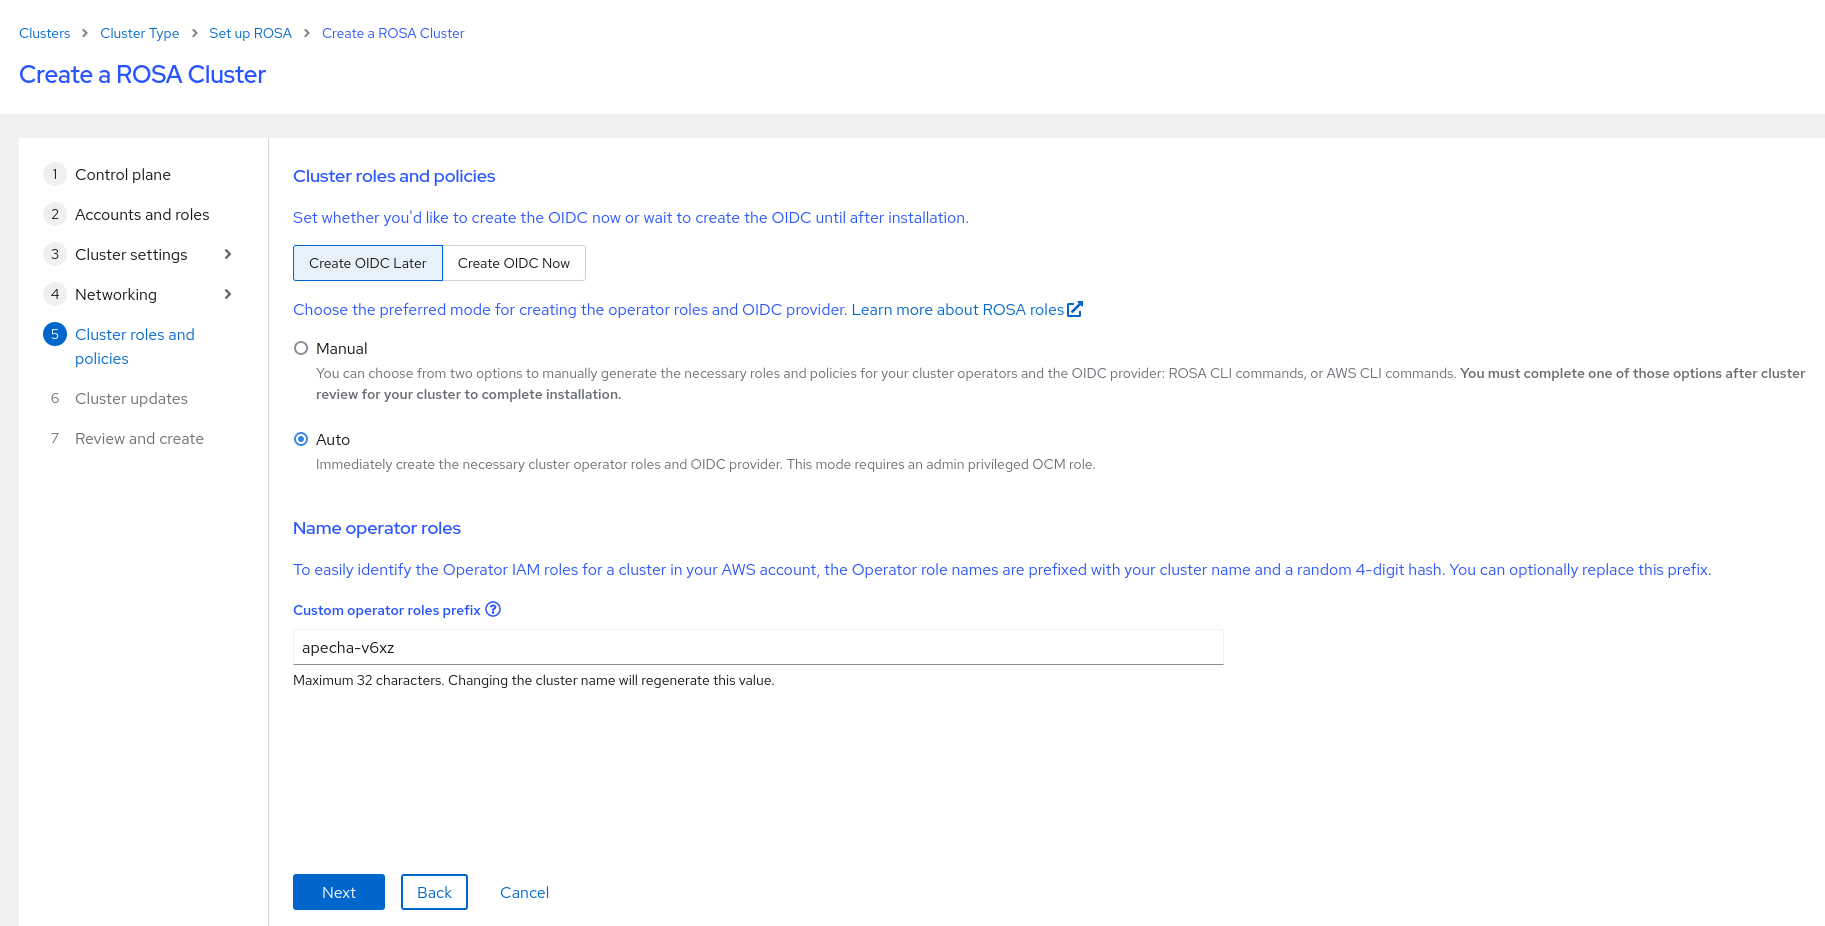Click the help icon beside Custom operator roles prefix
This screenshot has height=926, width=1825.
tap(493, 610)
